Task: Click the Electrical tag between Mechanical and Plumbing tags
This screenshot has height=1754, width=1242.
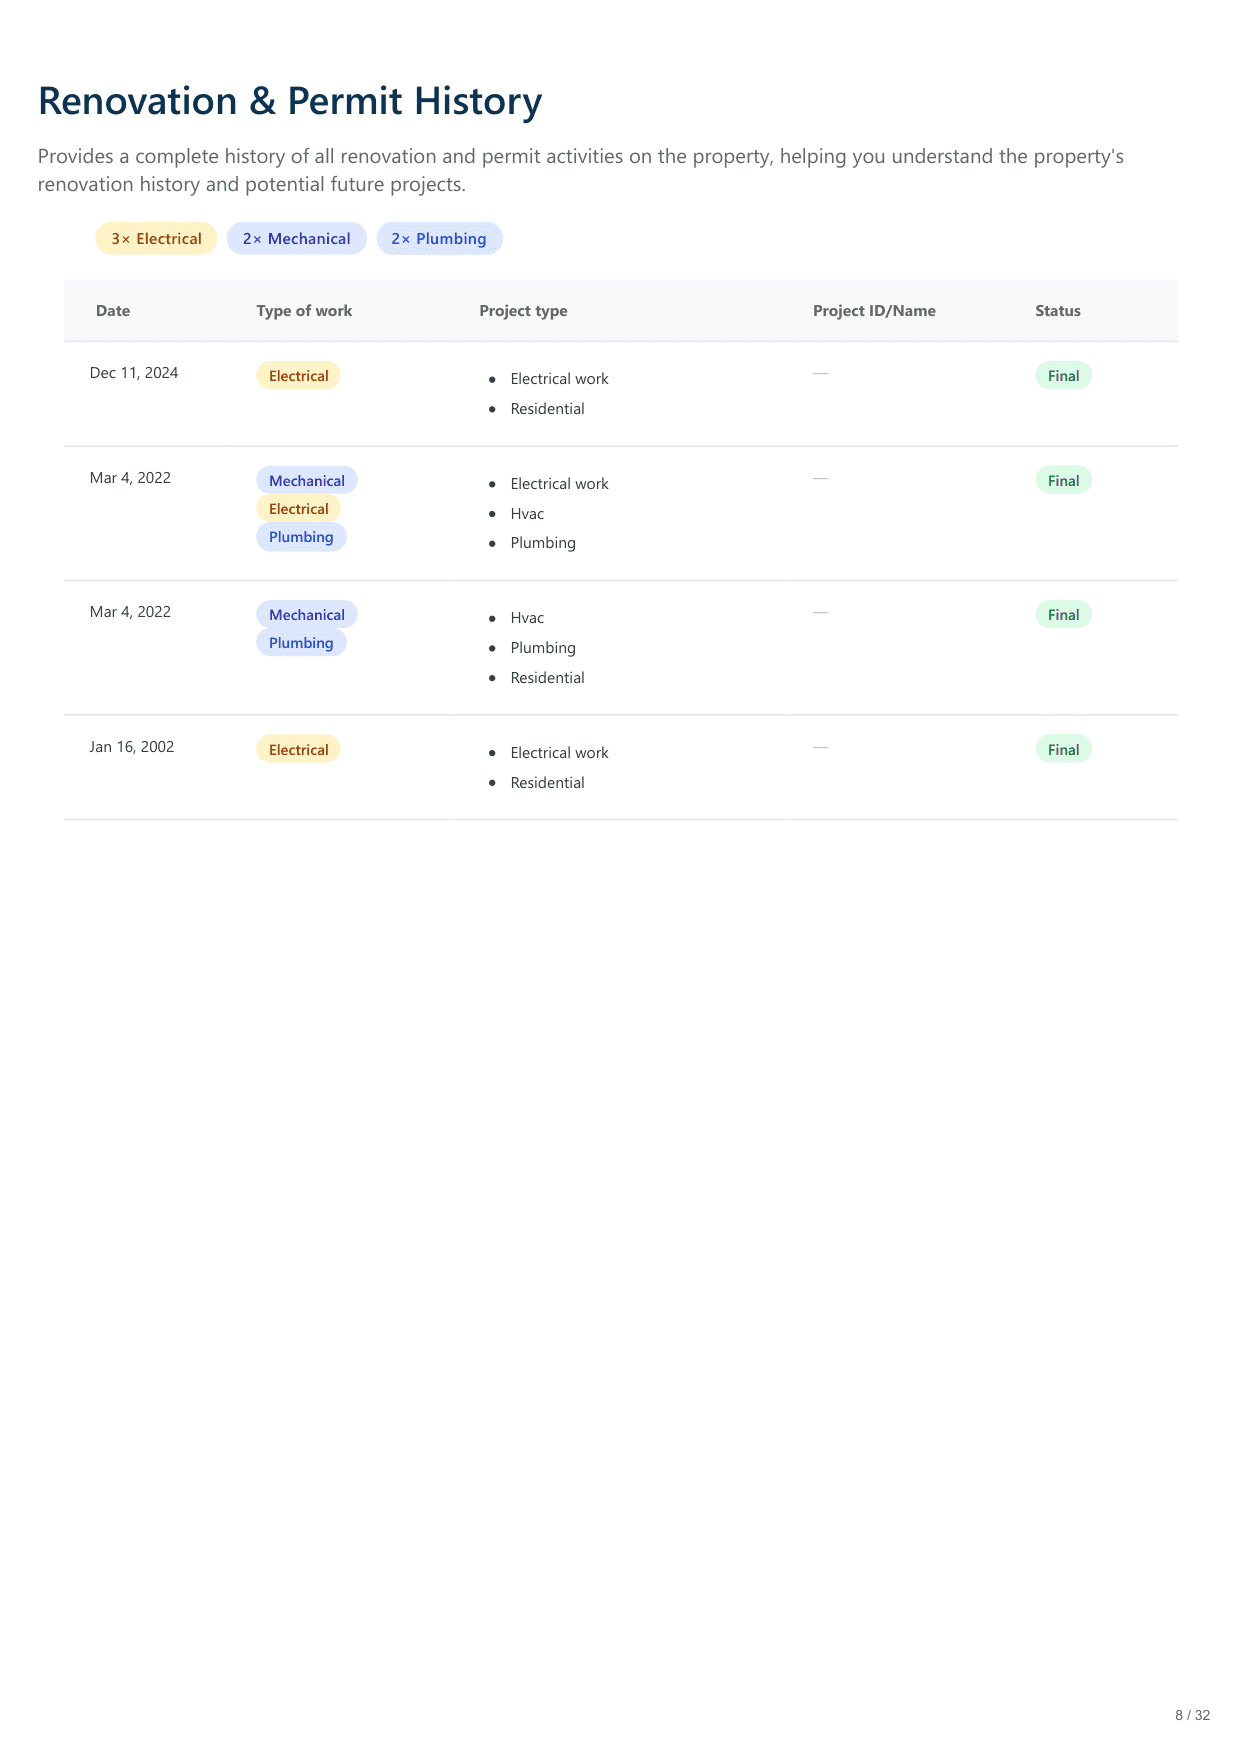Action: [x=298, y=509]
